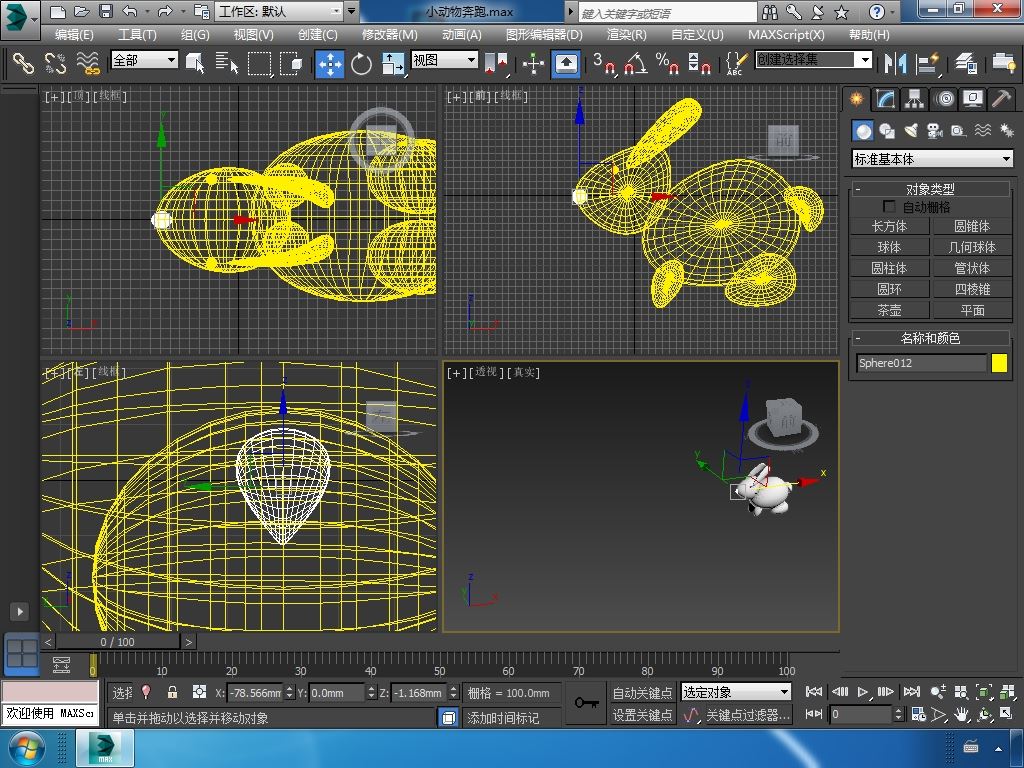Click the yellow object color swatch

tap(999, 363)
